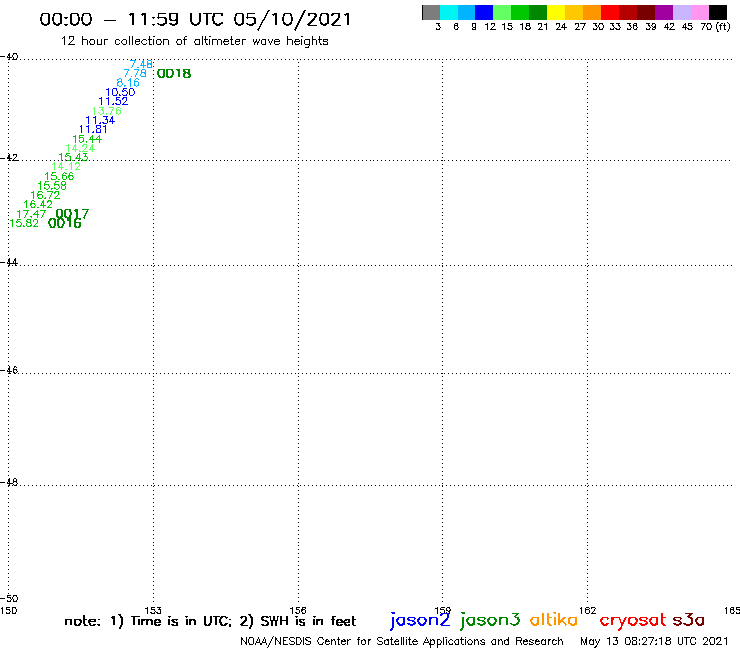Click the pure blue swatch in the legend
The width and height of the screenshot is (740, 650).
click(x=484, y=12)
